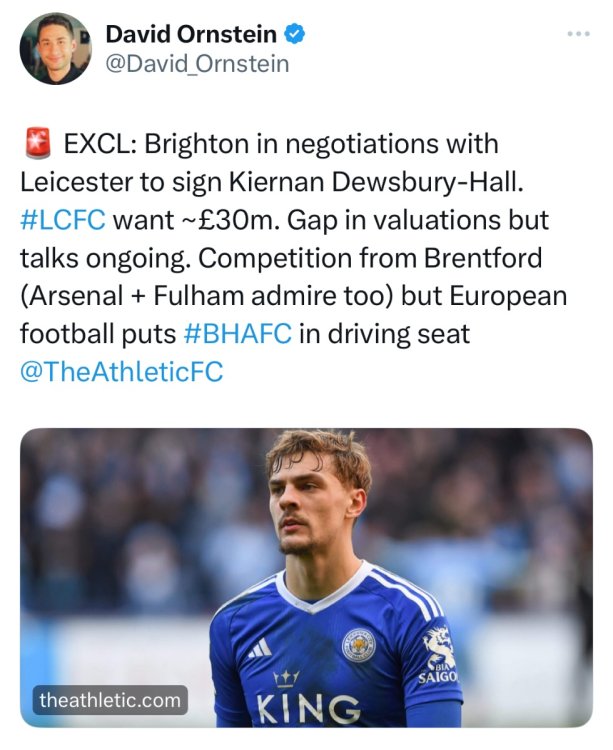The height and width of the screenshot is (750, 613).
Task: Open David Ornstein's profile avatar
Action: tap(55, 49)
